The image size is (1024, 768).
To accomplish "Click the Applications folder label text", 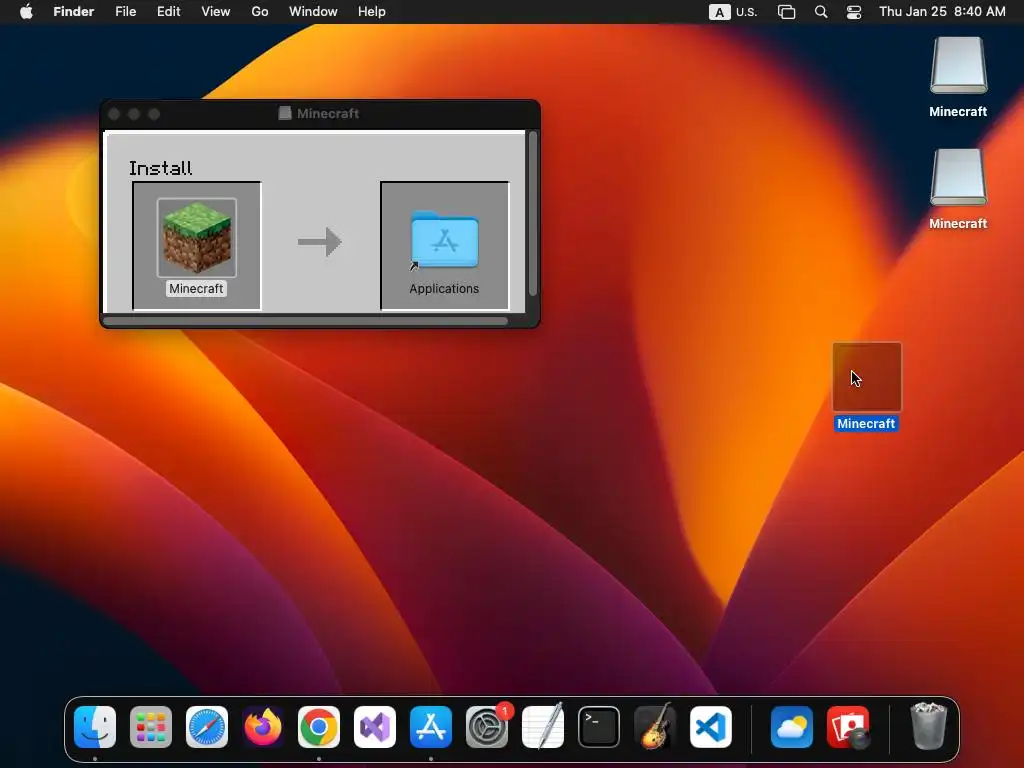I will tap(444, 289).
